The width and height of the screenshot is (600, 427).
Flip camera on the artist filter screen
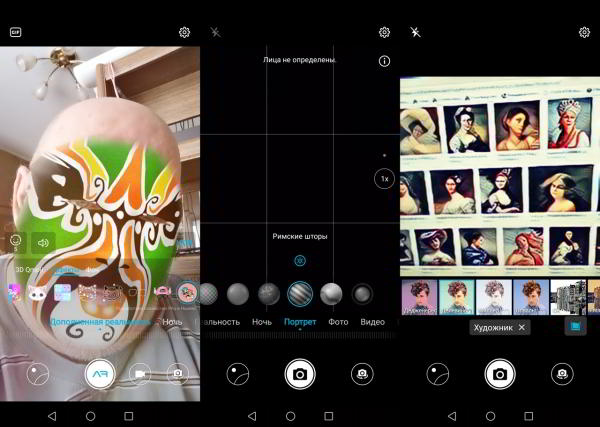pos(562,374)
